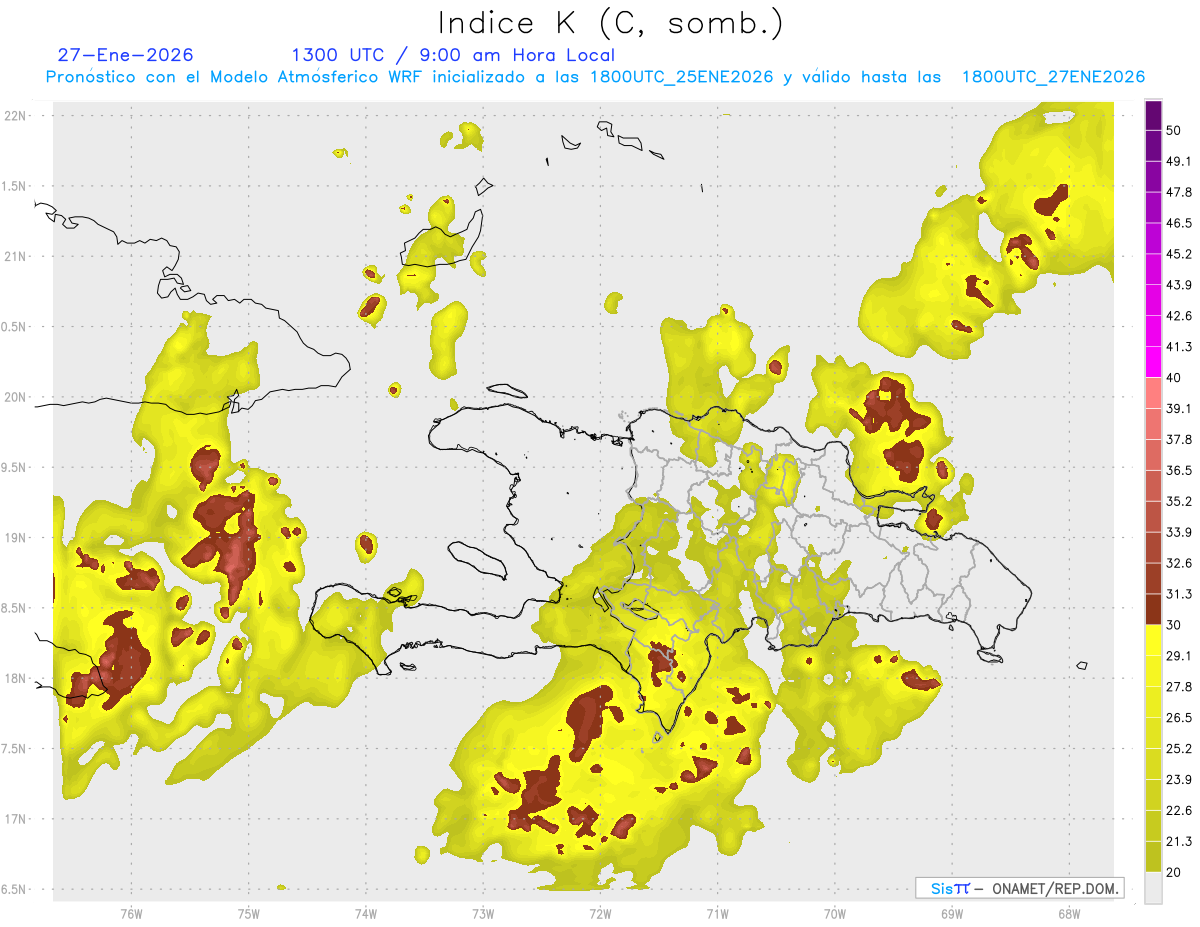The image size is (1200, 927).
Task: Click the 73W longitude axis label
Action: [483, 914]
